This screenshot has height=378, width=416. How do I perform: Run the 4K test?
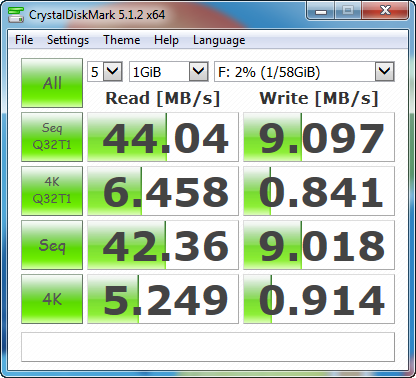(x=52, y=299)
